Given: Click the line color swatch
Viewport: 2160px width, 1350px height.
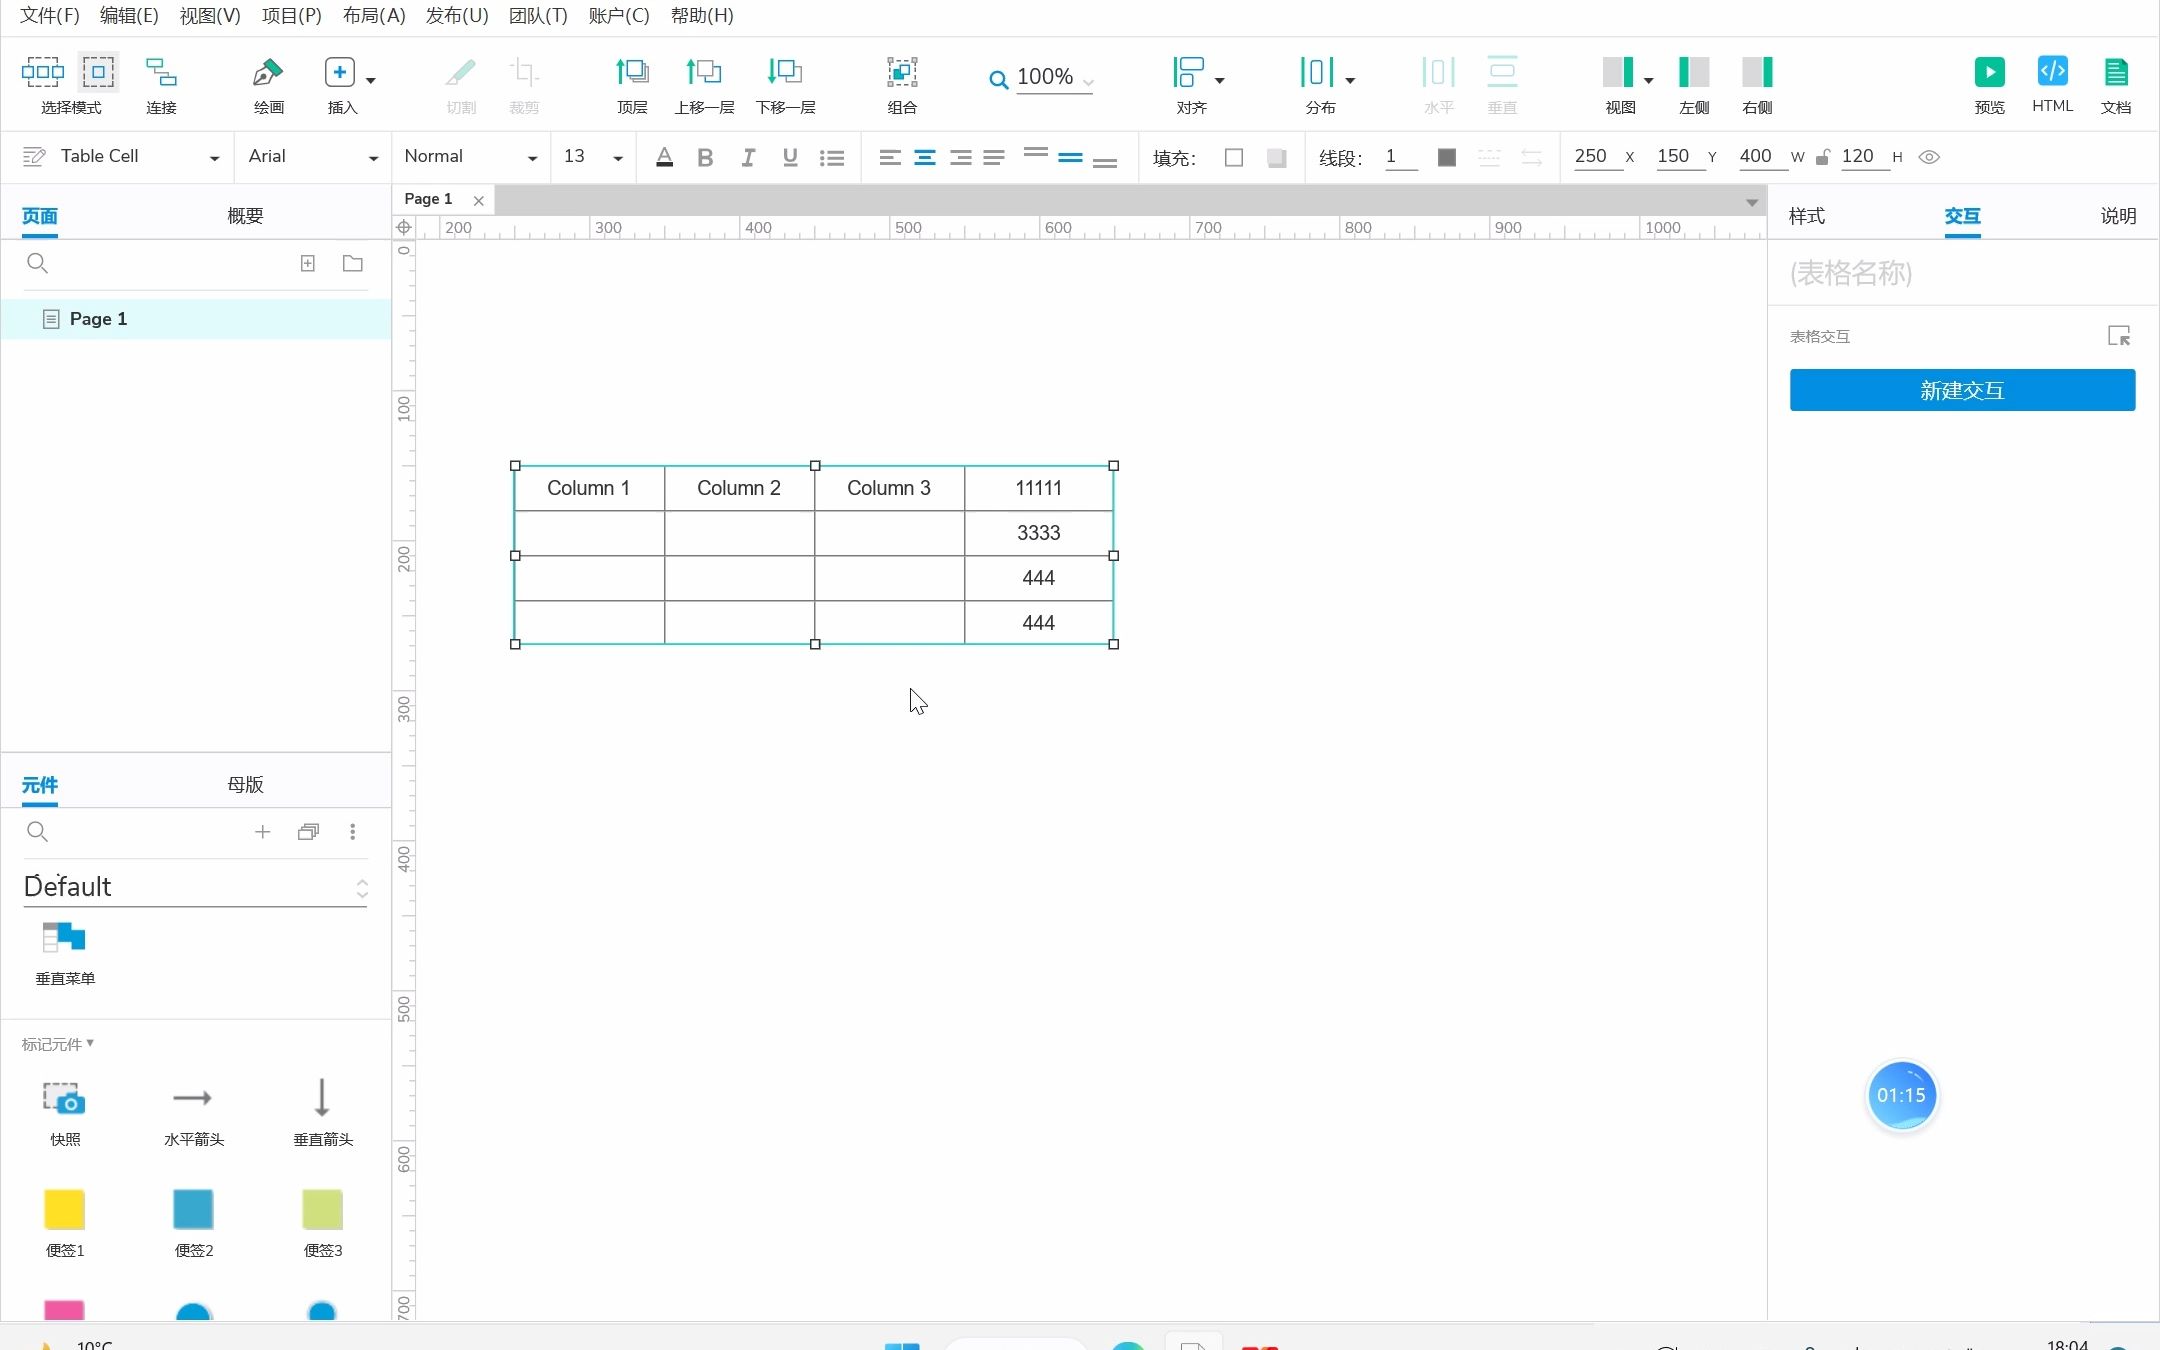Looking at the screenshot, I should point(1446,157).
